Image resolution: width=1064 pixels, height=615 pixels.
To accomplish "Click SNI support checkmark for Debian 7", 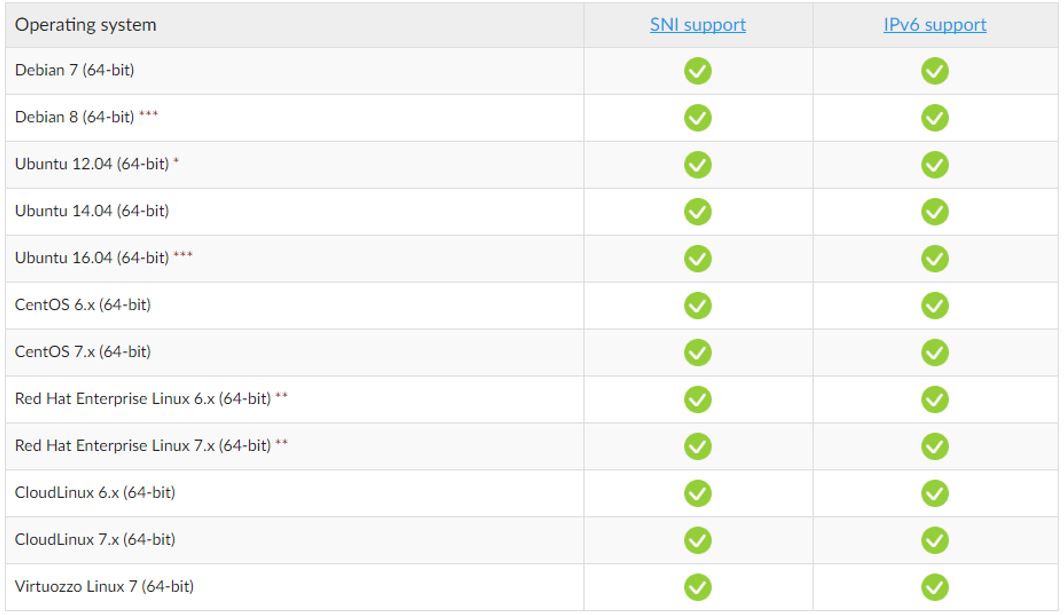I will click(697, 71).
